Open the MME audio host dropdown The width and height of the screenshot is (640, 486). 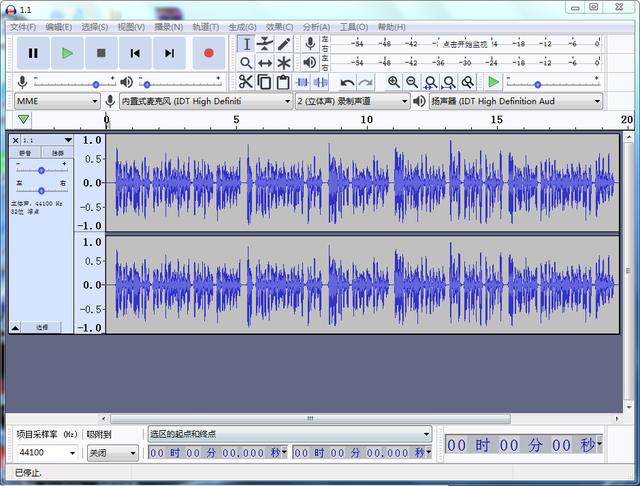[56, 101]
